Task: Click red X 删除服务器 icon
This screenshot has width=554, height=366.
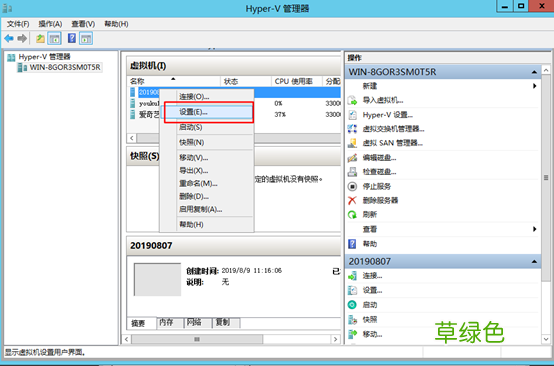Action: click(352, 200)
